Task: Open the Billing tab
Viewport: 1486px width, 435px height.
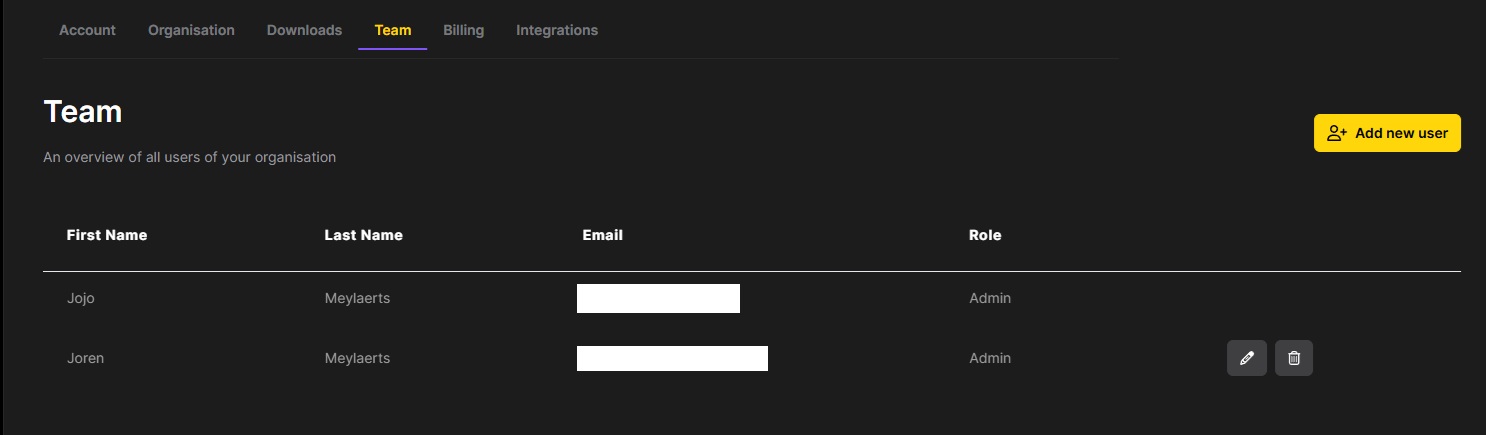Action: point(463,30)
